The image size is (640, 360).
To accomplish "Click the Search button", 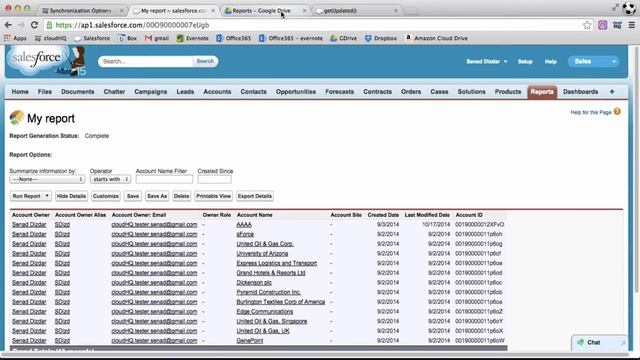I will point(205,61).
